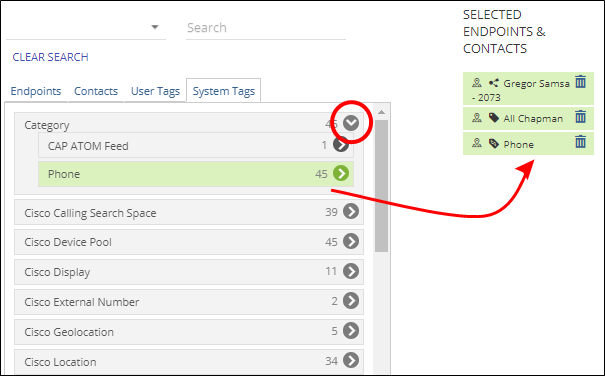Click the tag icon next to selected Phone
The image size is (605, 376).
point(494,144)
